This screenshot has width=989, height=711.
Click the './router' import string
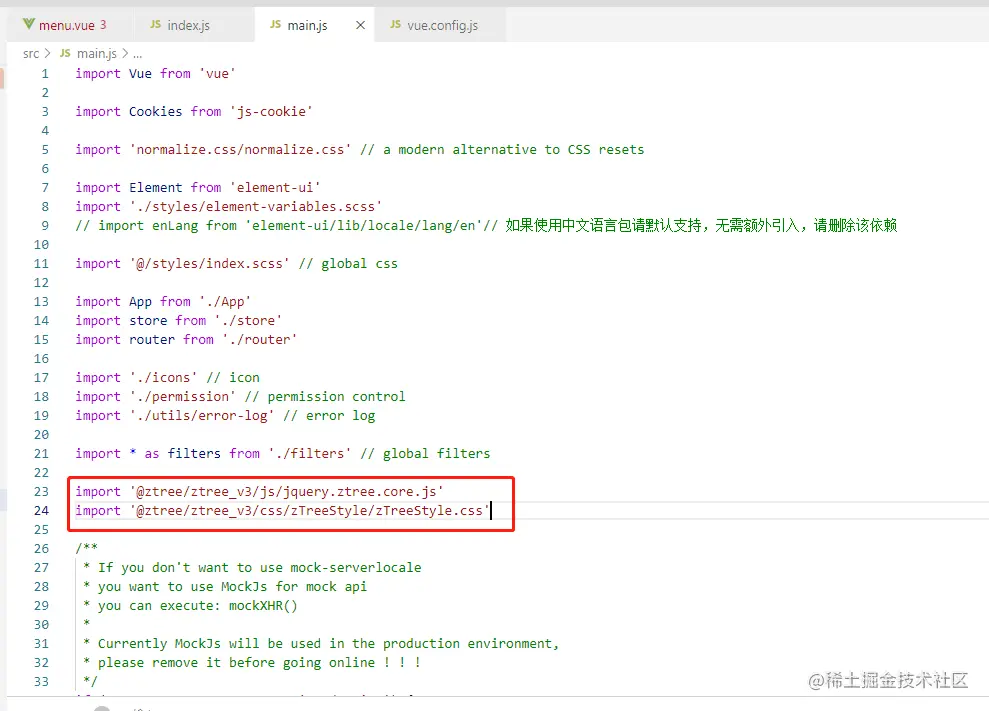click(x=259, y=339)
